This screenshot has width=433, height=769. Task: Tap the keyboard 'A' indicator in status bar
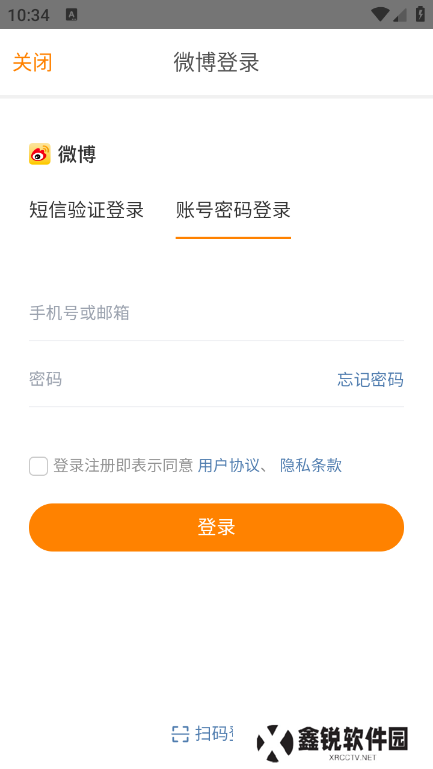[72, 15]
